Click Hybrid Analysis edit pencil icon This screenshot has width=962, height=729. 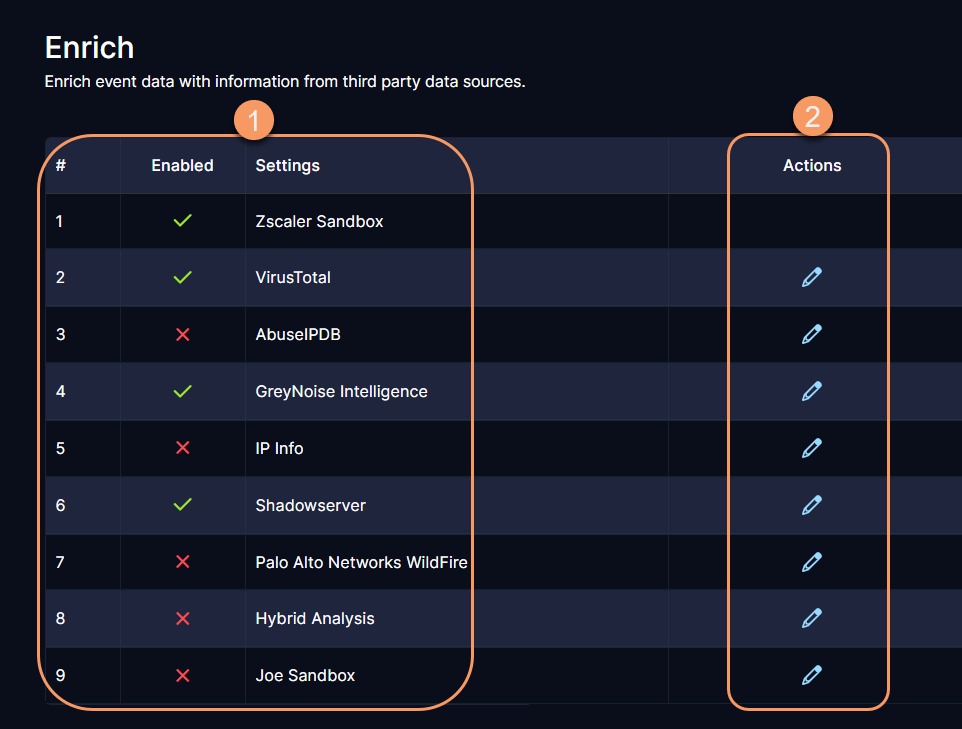point(812,618)
